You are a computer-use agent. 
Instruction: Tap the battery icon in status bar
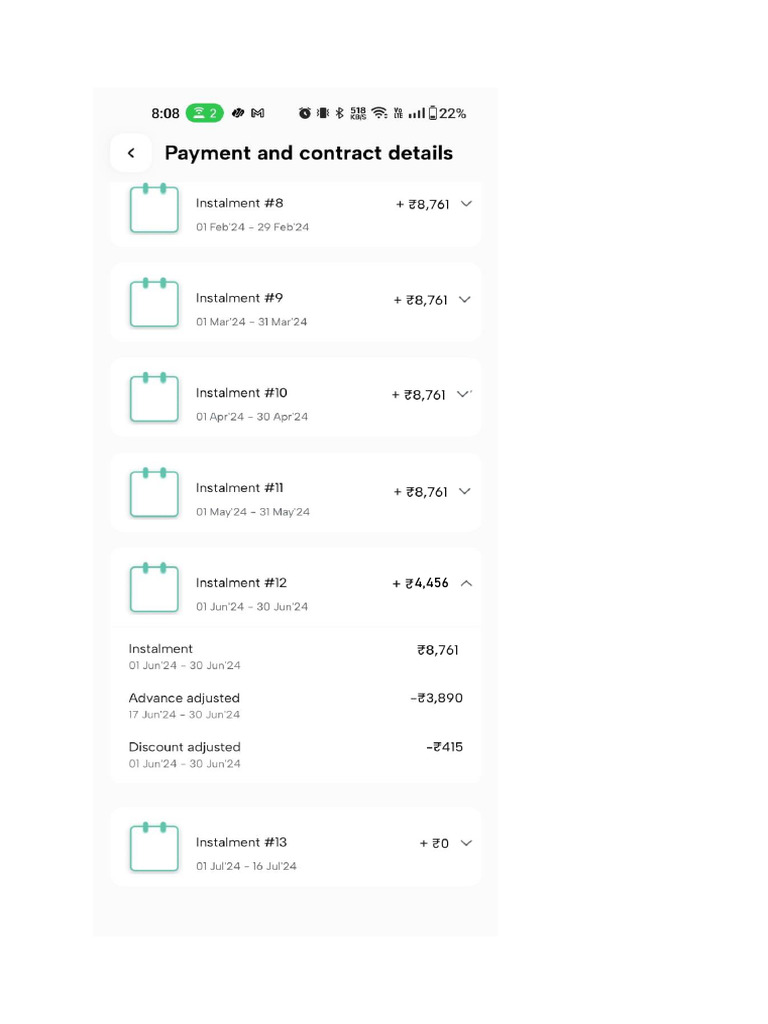click(x=433, y=113)
